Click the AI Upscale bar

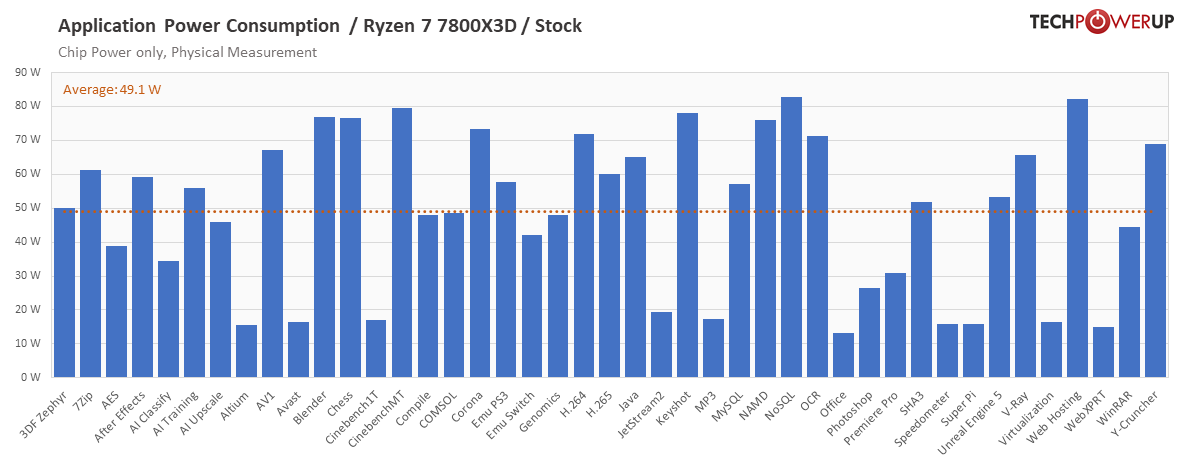220,300
